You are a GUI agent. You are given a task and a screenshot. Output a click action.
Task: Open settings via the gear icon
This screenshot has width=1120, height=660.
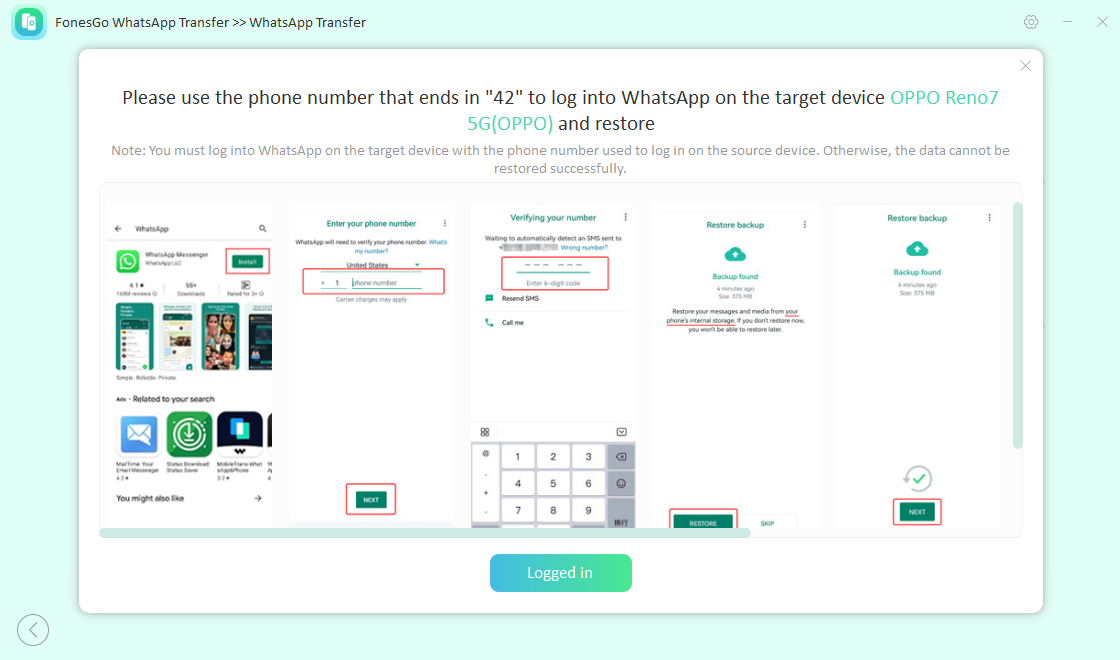pos(1031,22)
